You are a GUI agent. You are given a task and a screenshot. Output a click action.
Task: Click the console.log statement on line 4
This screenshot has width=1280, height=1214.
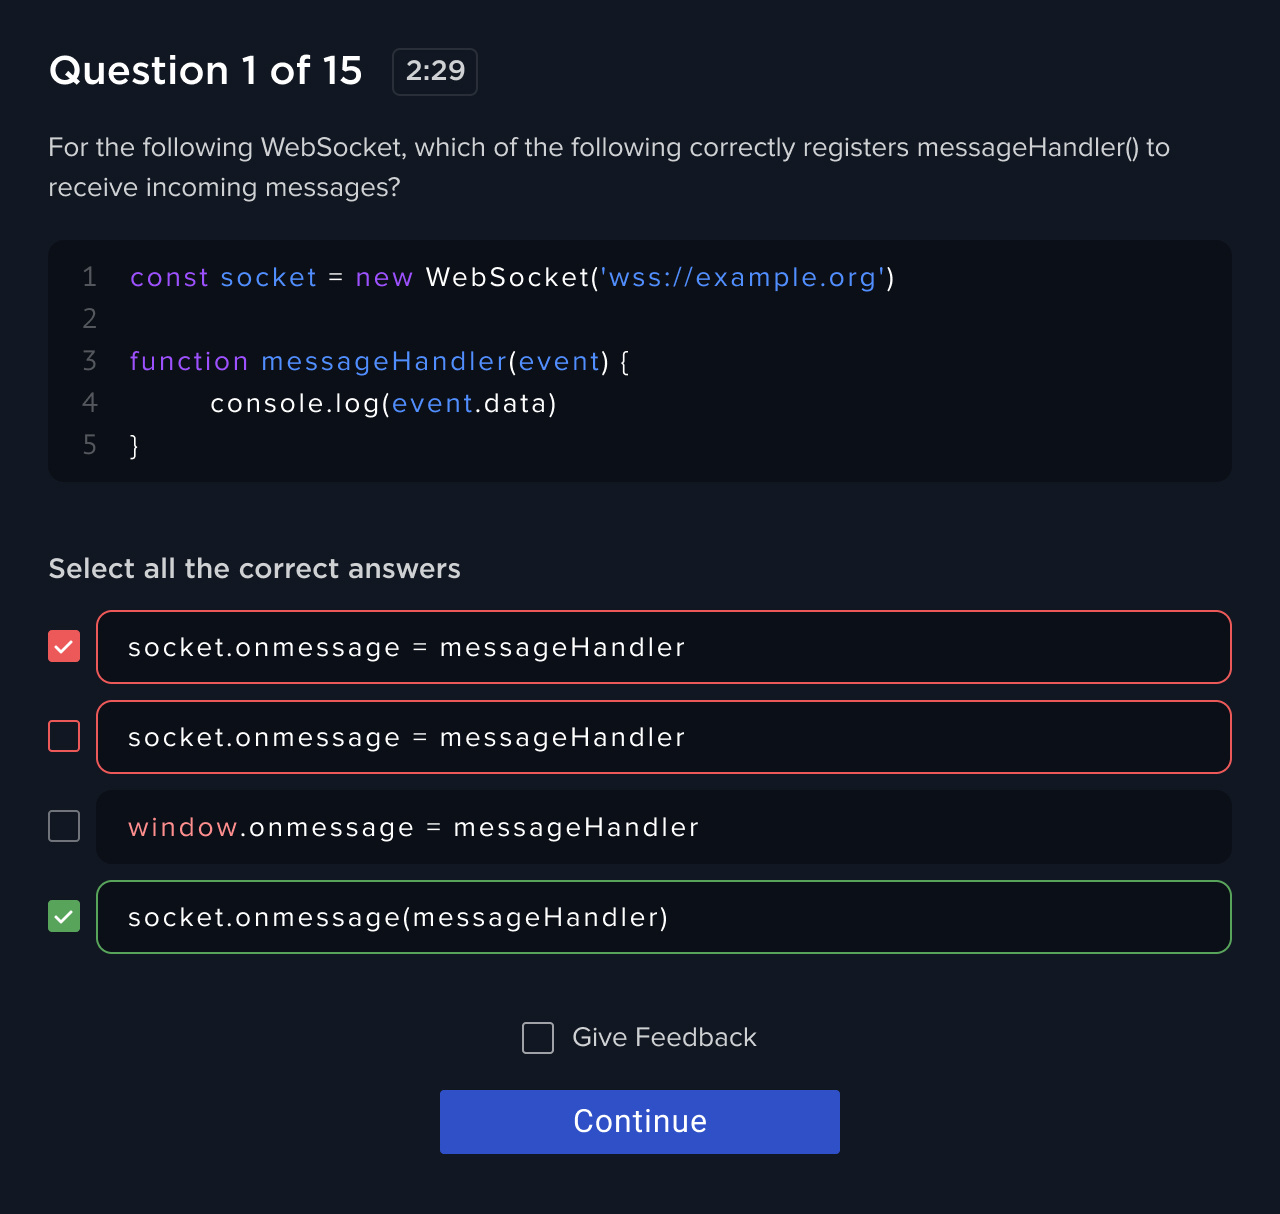coord(383,403)
